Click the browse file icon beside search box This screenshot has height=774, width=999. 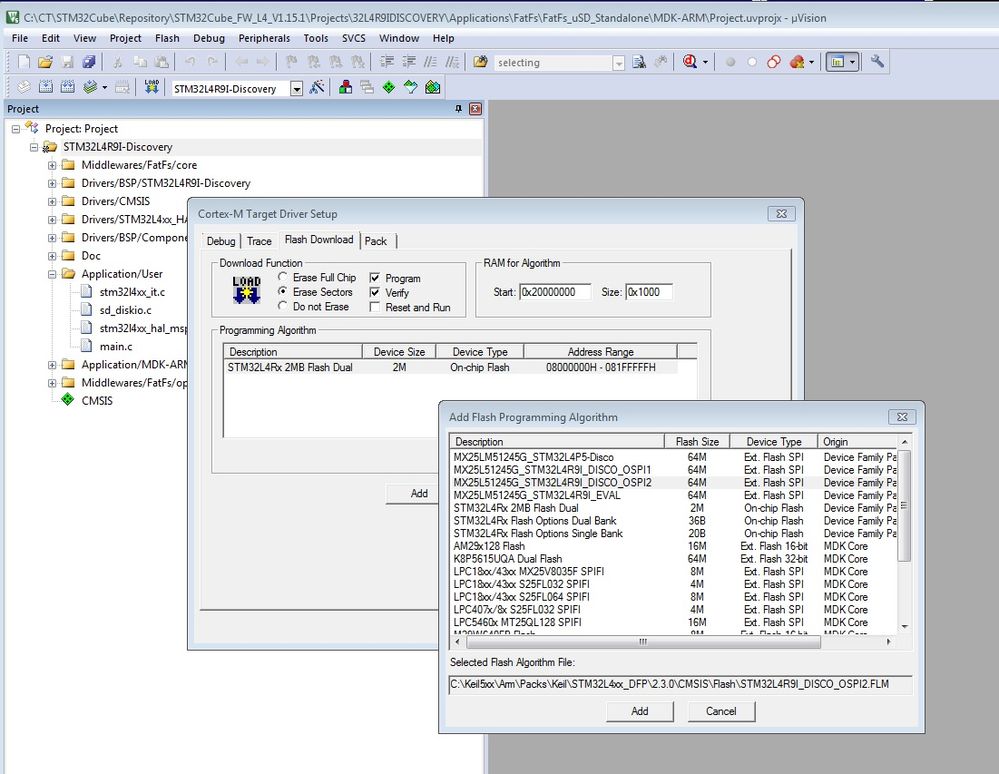click(639, 62)
